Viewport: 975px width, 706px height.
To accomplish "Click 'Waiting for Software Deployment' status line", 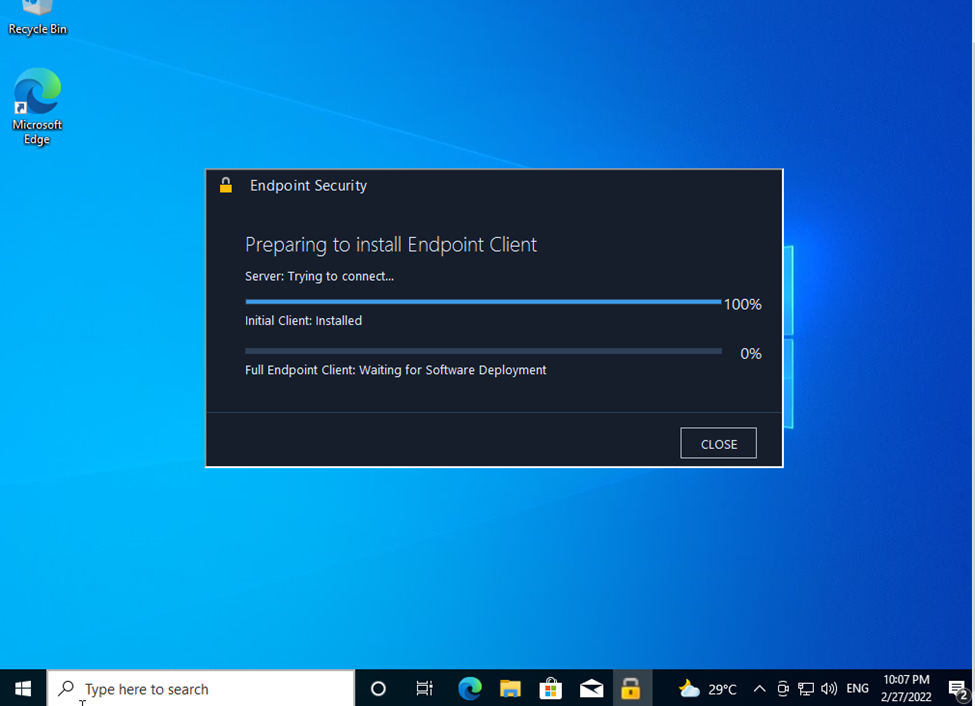I will click(395, 370).
